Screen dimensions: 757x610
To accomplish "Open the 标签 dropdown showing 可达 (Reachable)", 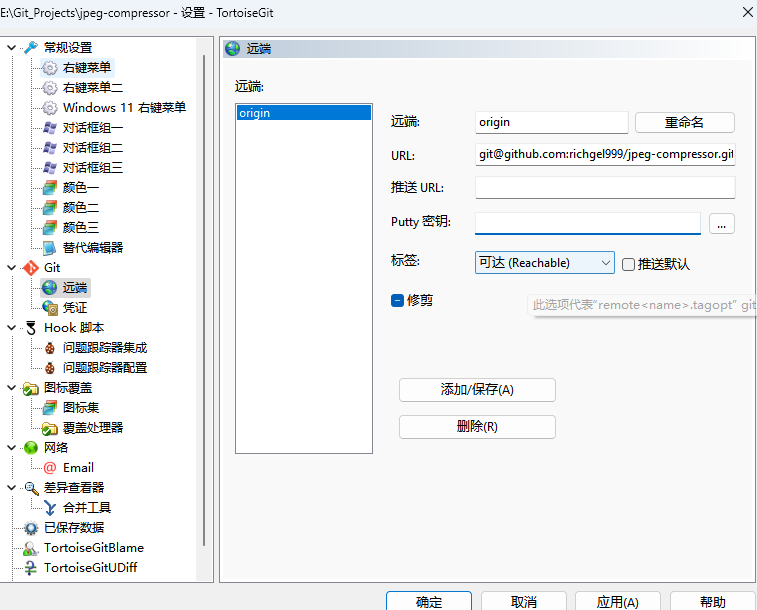I will pyautogui.click(x=545, y=263).
